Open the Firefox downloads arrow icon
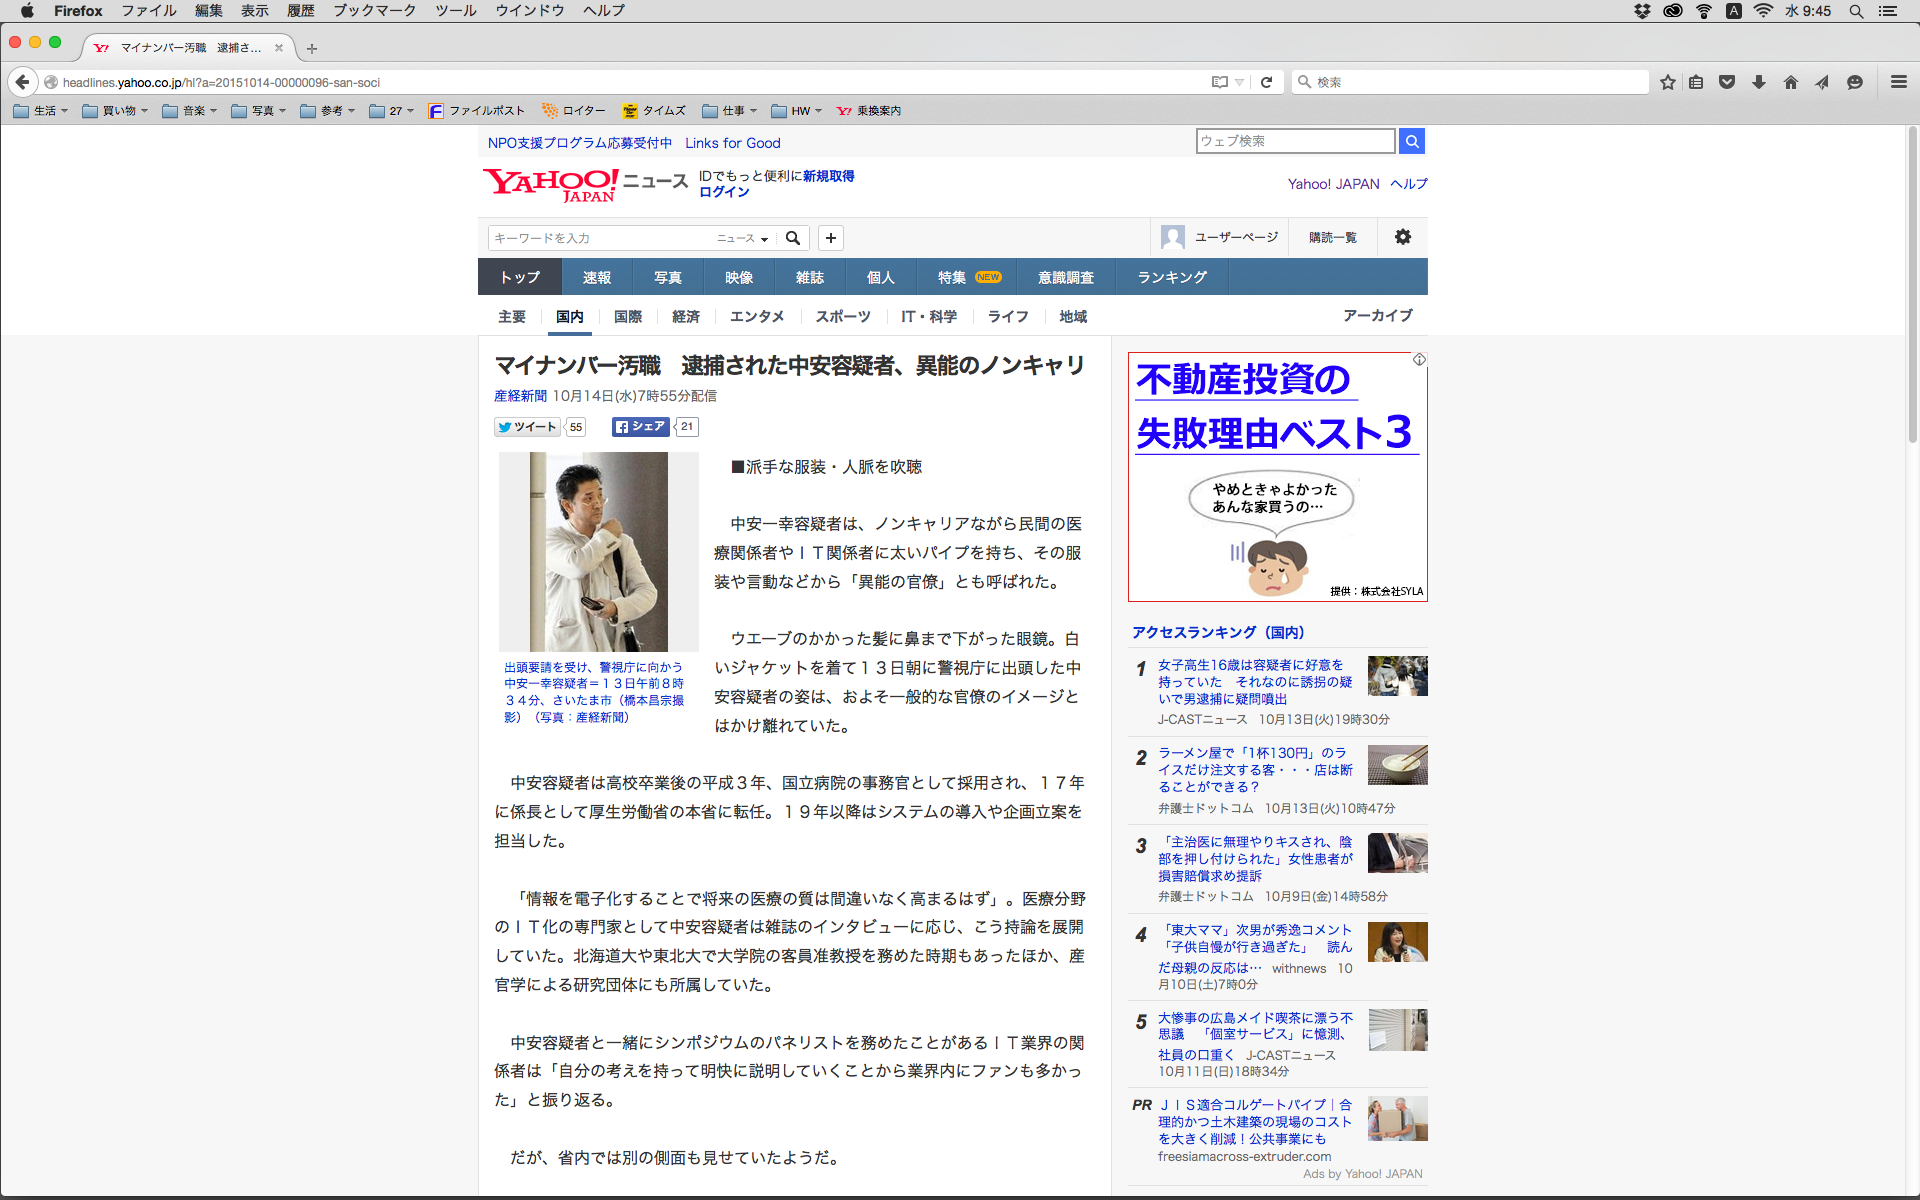This screenshot has width=1920, height=1200. pos(1759,82)
